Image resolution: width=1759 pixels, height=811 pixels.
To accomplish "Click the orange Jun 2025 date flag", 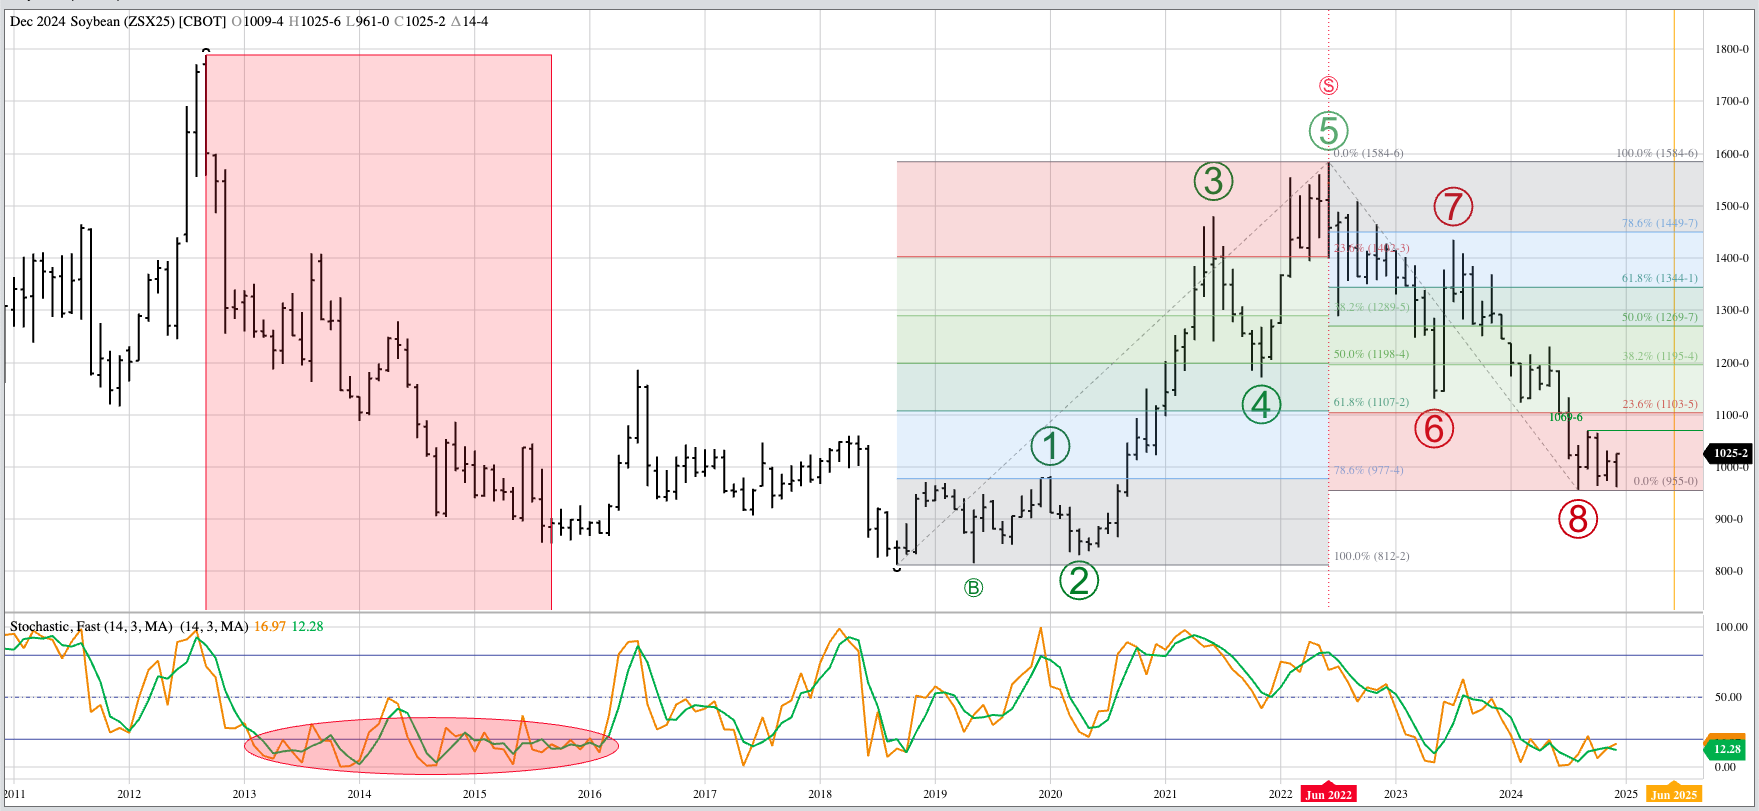I will [1674, 795].
